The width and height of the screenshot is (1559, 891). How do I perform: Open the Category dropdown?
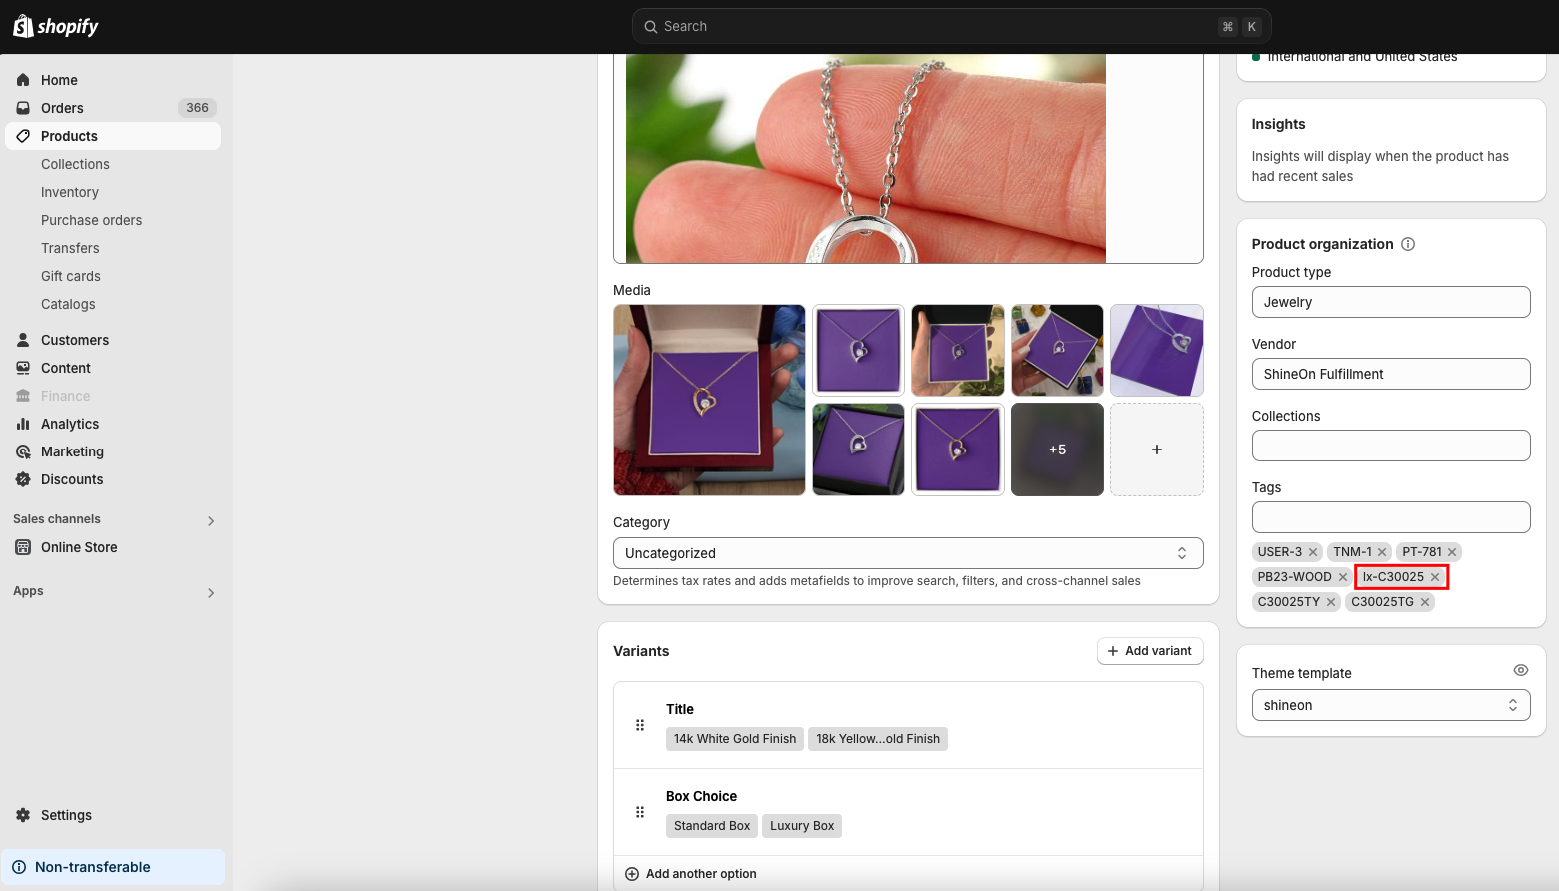click(908, 553)
